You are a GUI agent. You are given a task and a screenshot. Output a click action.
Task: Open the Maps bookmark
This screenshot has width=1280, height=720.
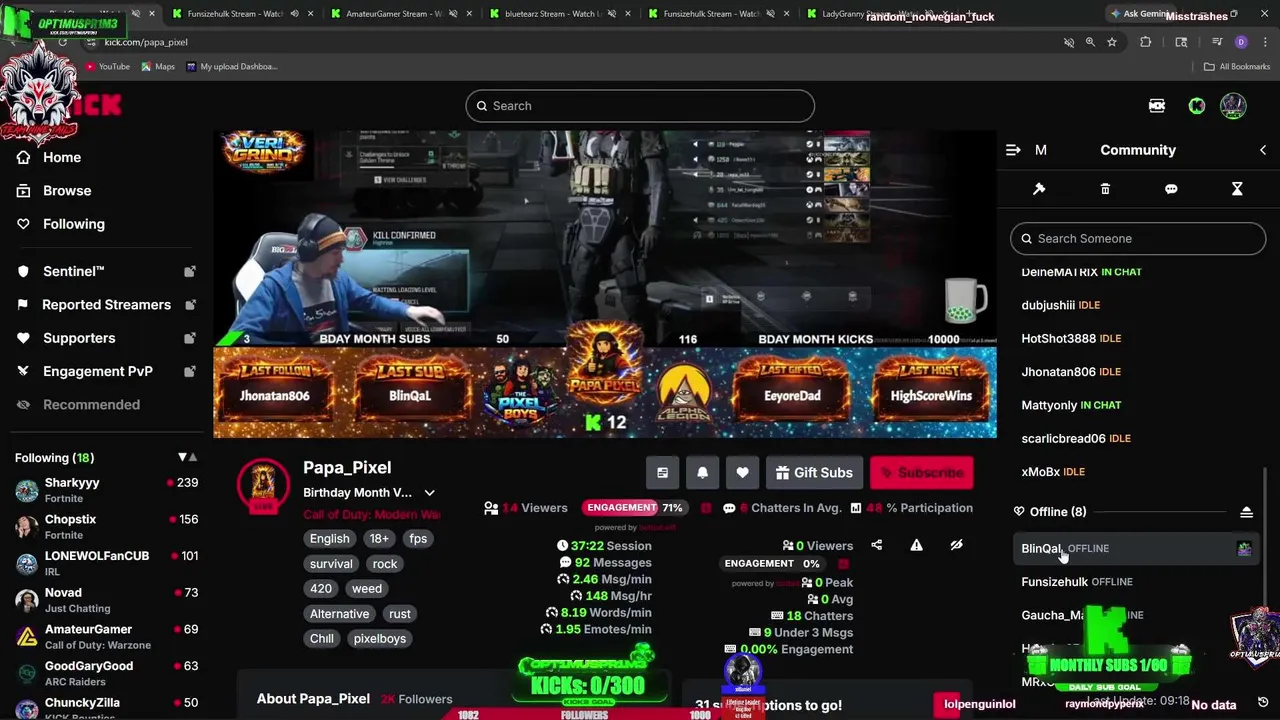pyautogui.click(x=158, y=67)
